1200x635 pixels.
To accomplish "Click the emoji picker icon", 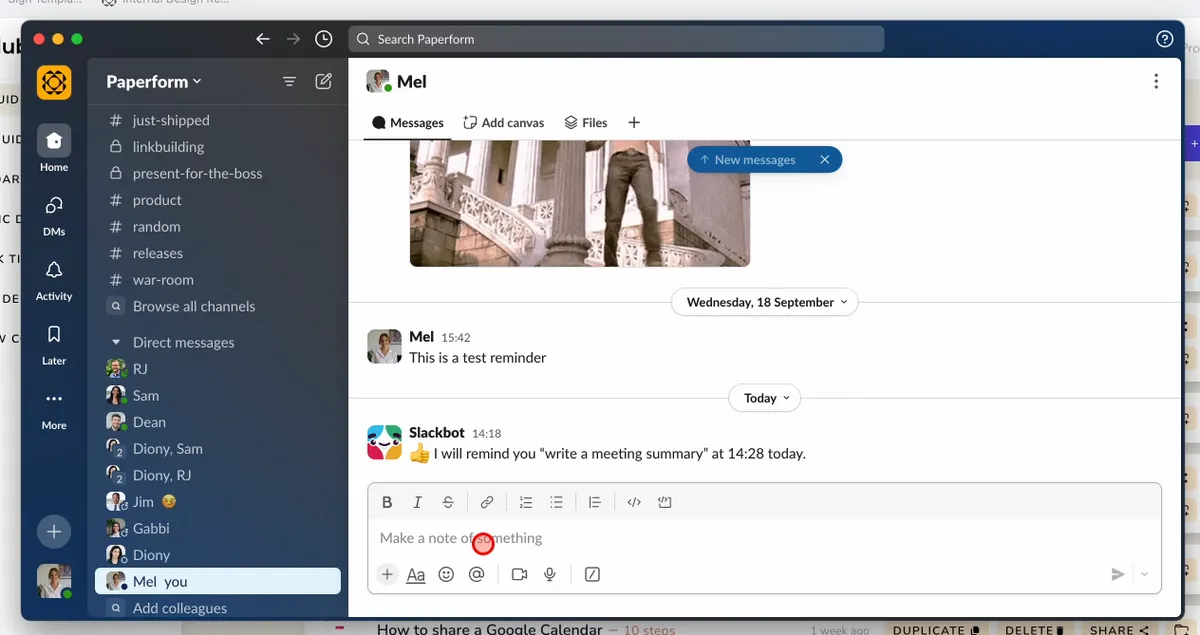I will coord(447,574).
